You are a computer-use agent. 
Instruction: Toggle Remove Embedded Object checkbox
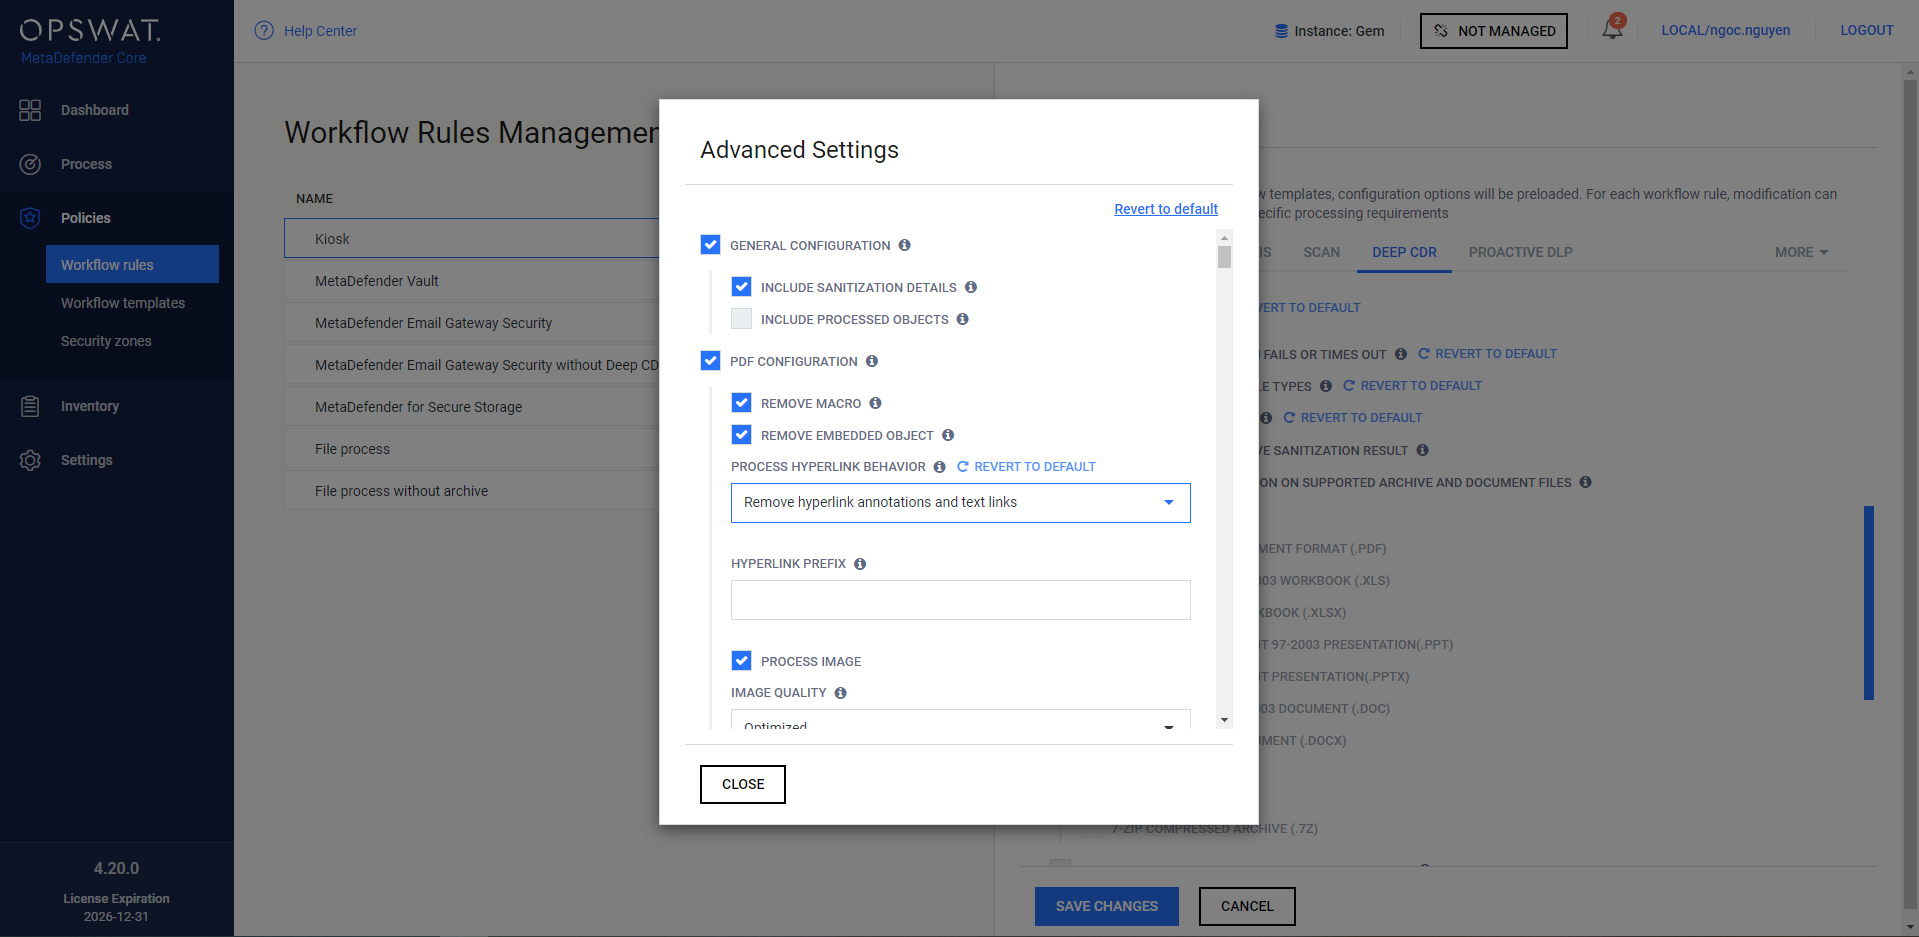pyautogui.click(x=741, y=435)
